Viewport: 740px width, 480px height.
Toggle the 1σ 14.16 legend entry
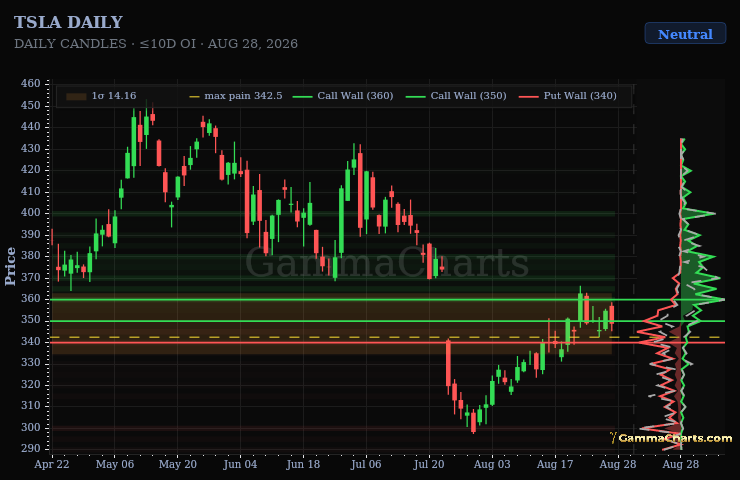(x=101, y=96)
